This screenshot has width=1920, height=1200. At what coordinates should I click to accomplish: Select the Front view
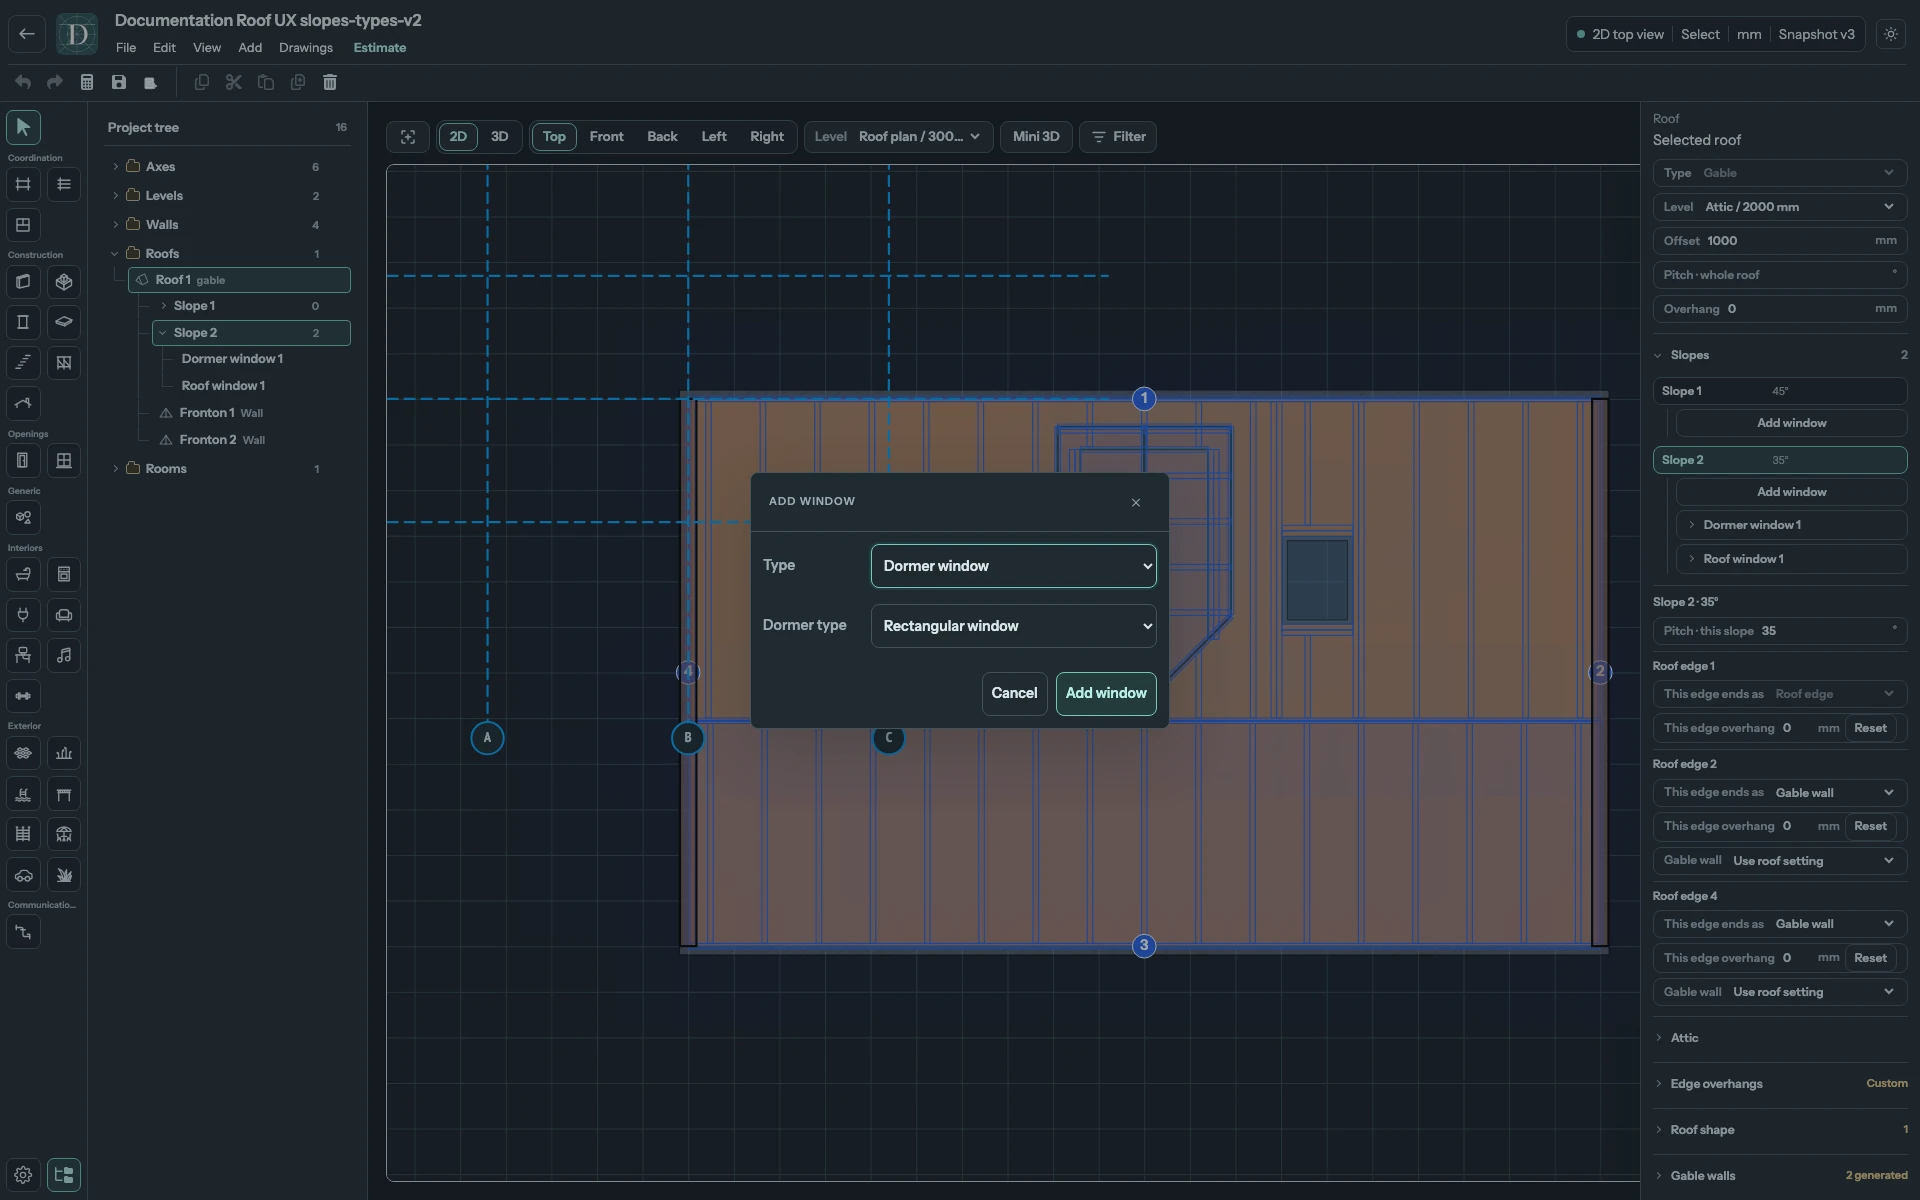pos(606,137)
